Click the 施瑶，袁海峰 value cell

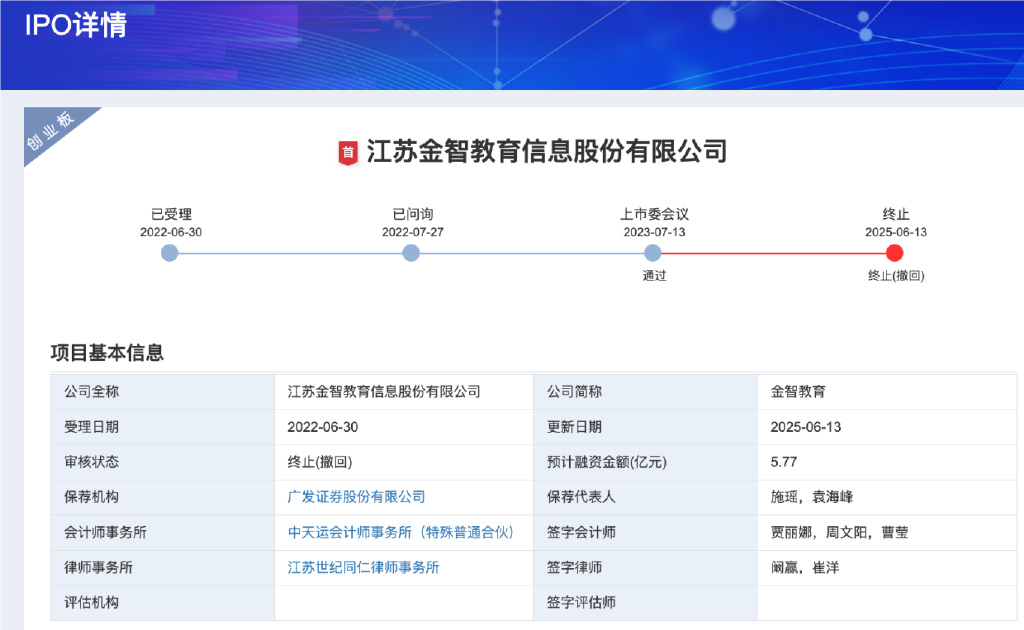coord(888,497)
